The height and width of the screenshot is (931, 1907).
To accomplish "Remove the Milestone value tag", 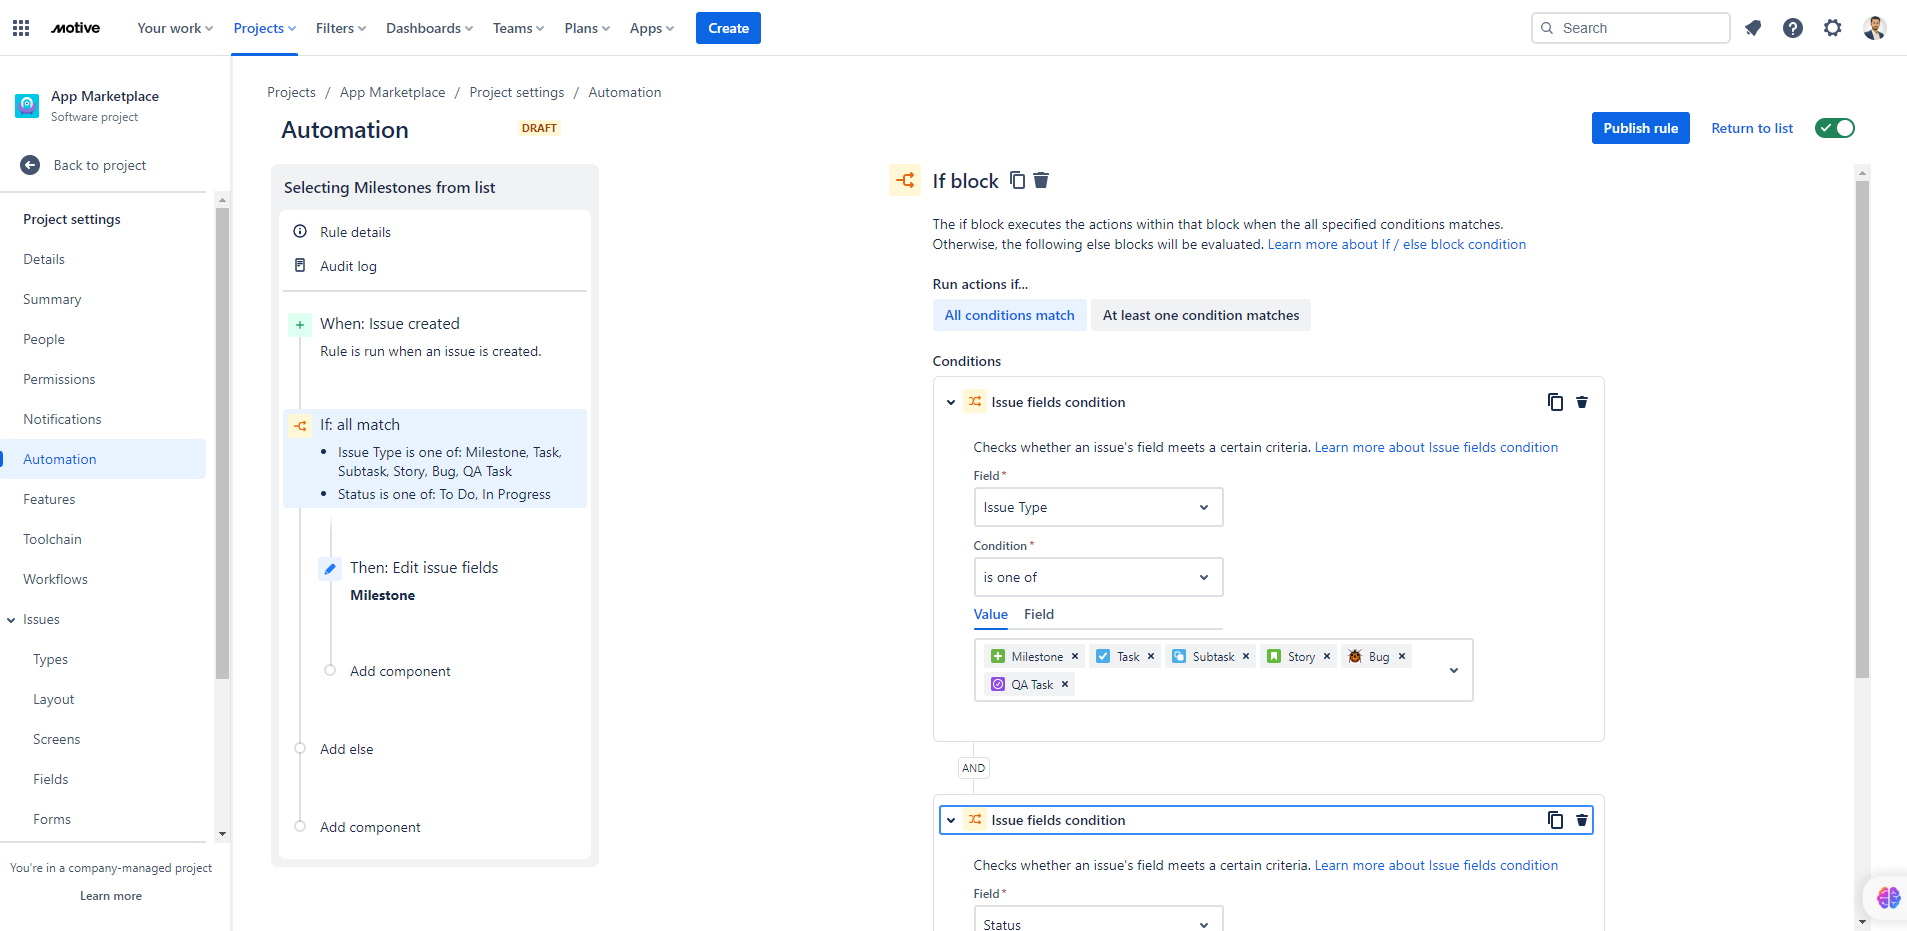I will 1075,657.
